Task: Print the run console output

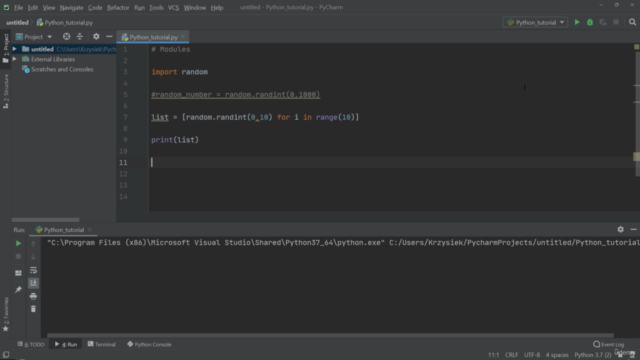Action: tap(33, 296)
